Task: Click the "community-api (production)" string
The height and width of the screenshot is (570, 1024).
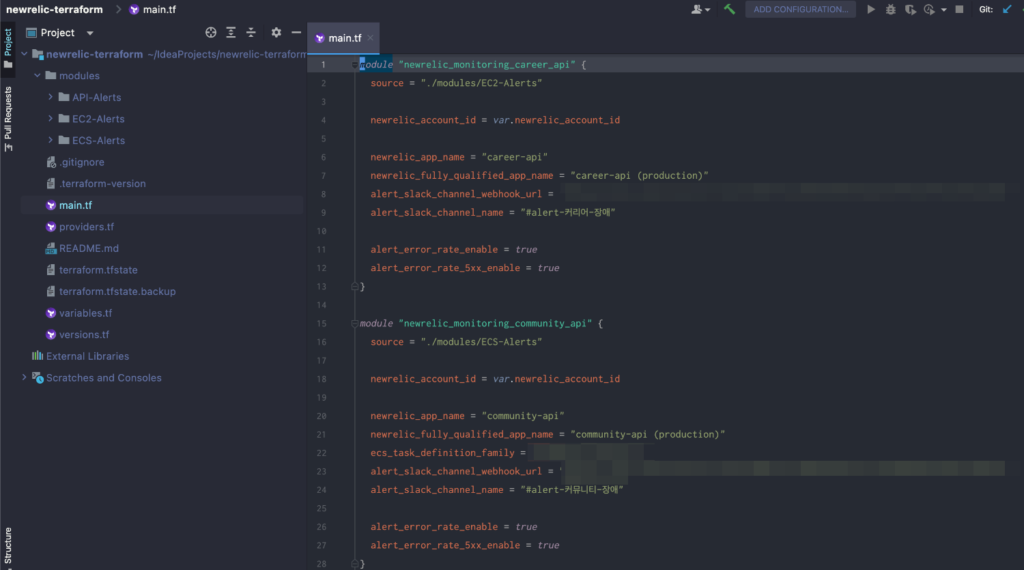Action: 648,434
